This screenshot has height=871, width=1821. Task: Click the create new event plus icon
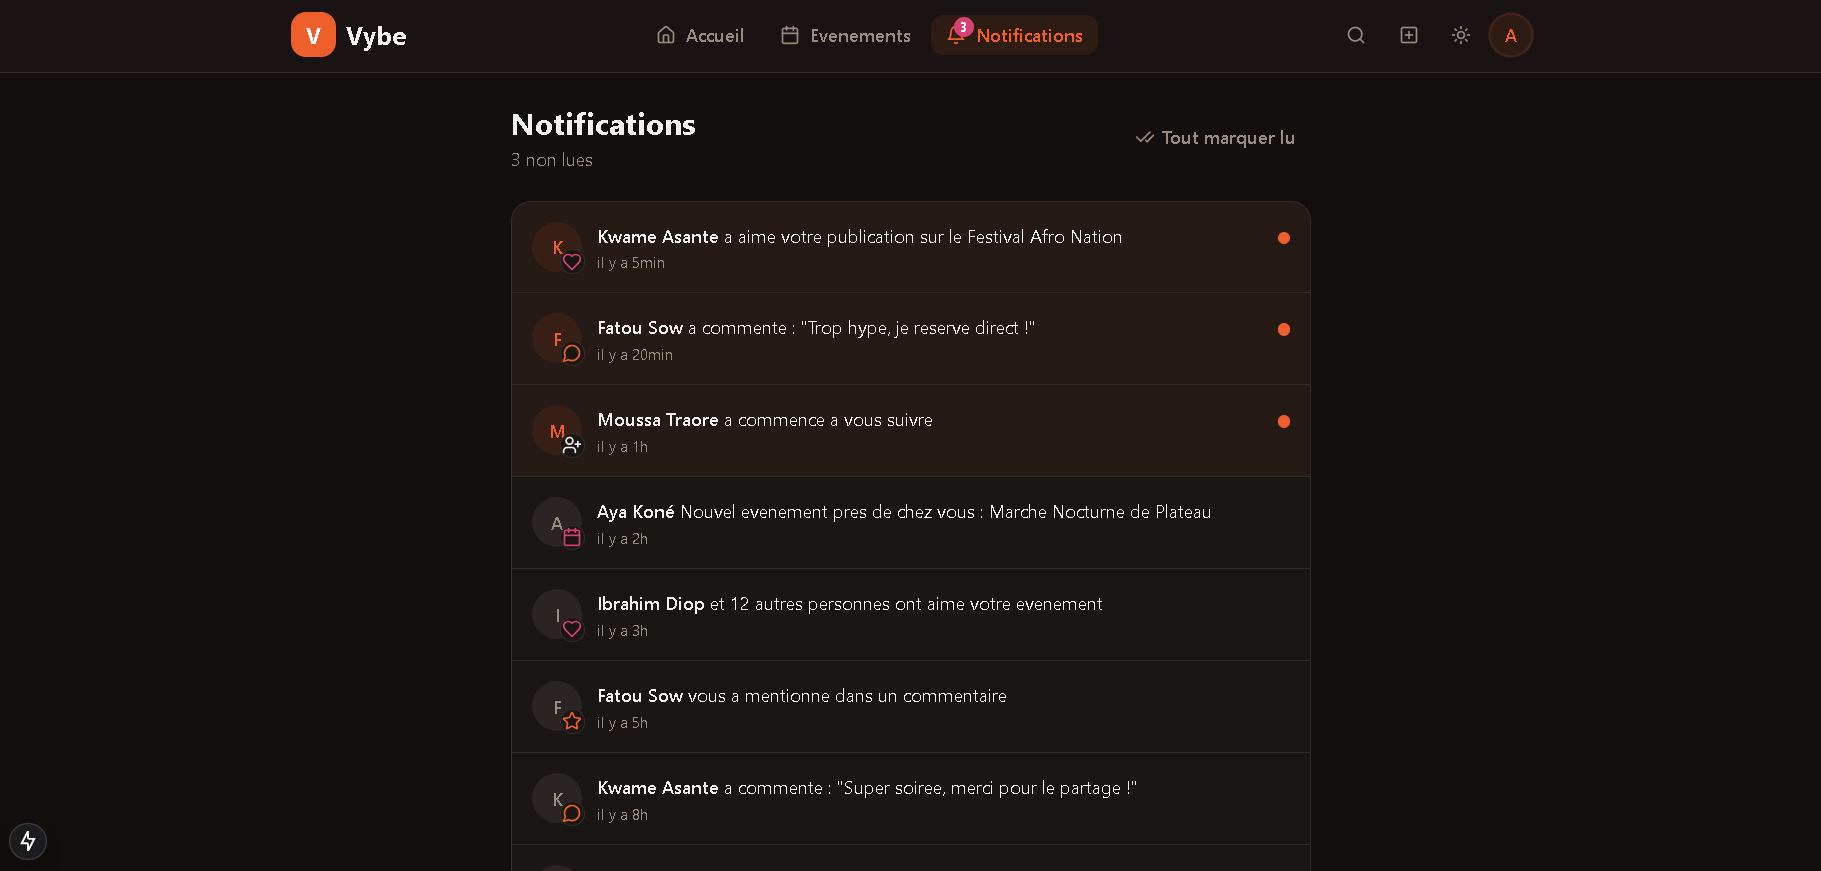click(1408, 35)
